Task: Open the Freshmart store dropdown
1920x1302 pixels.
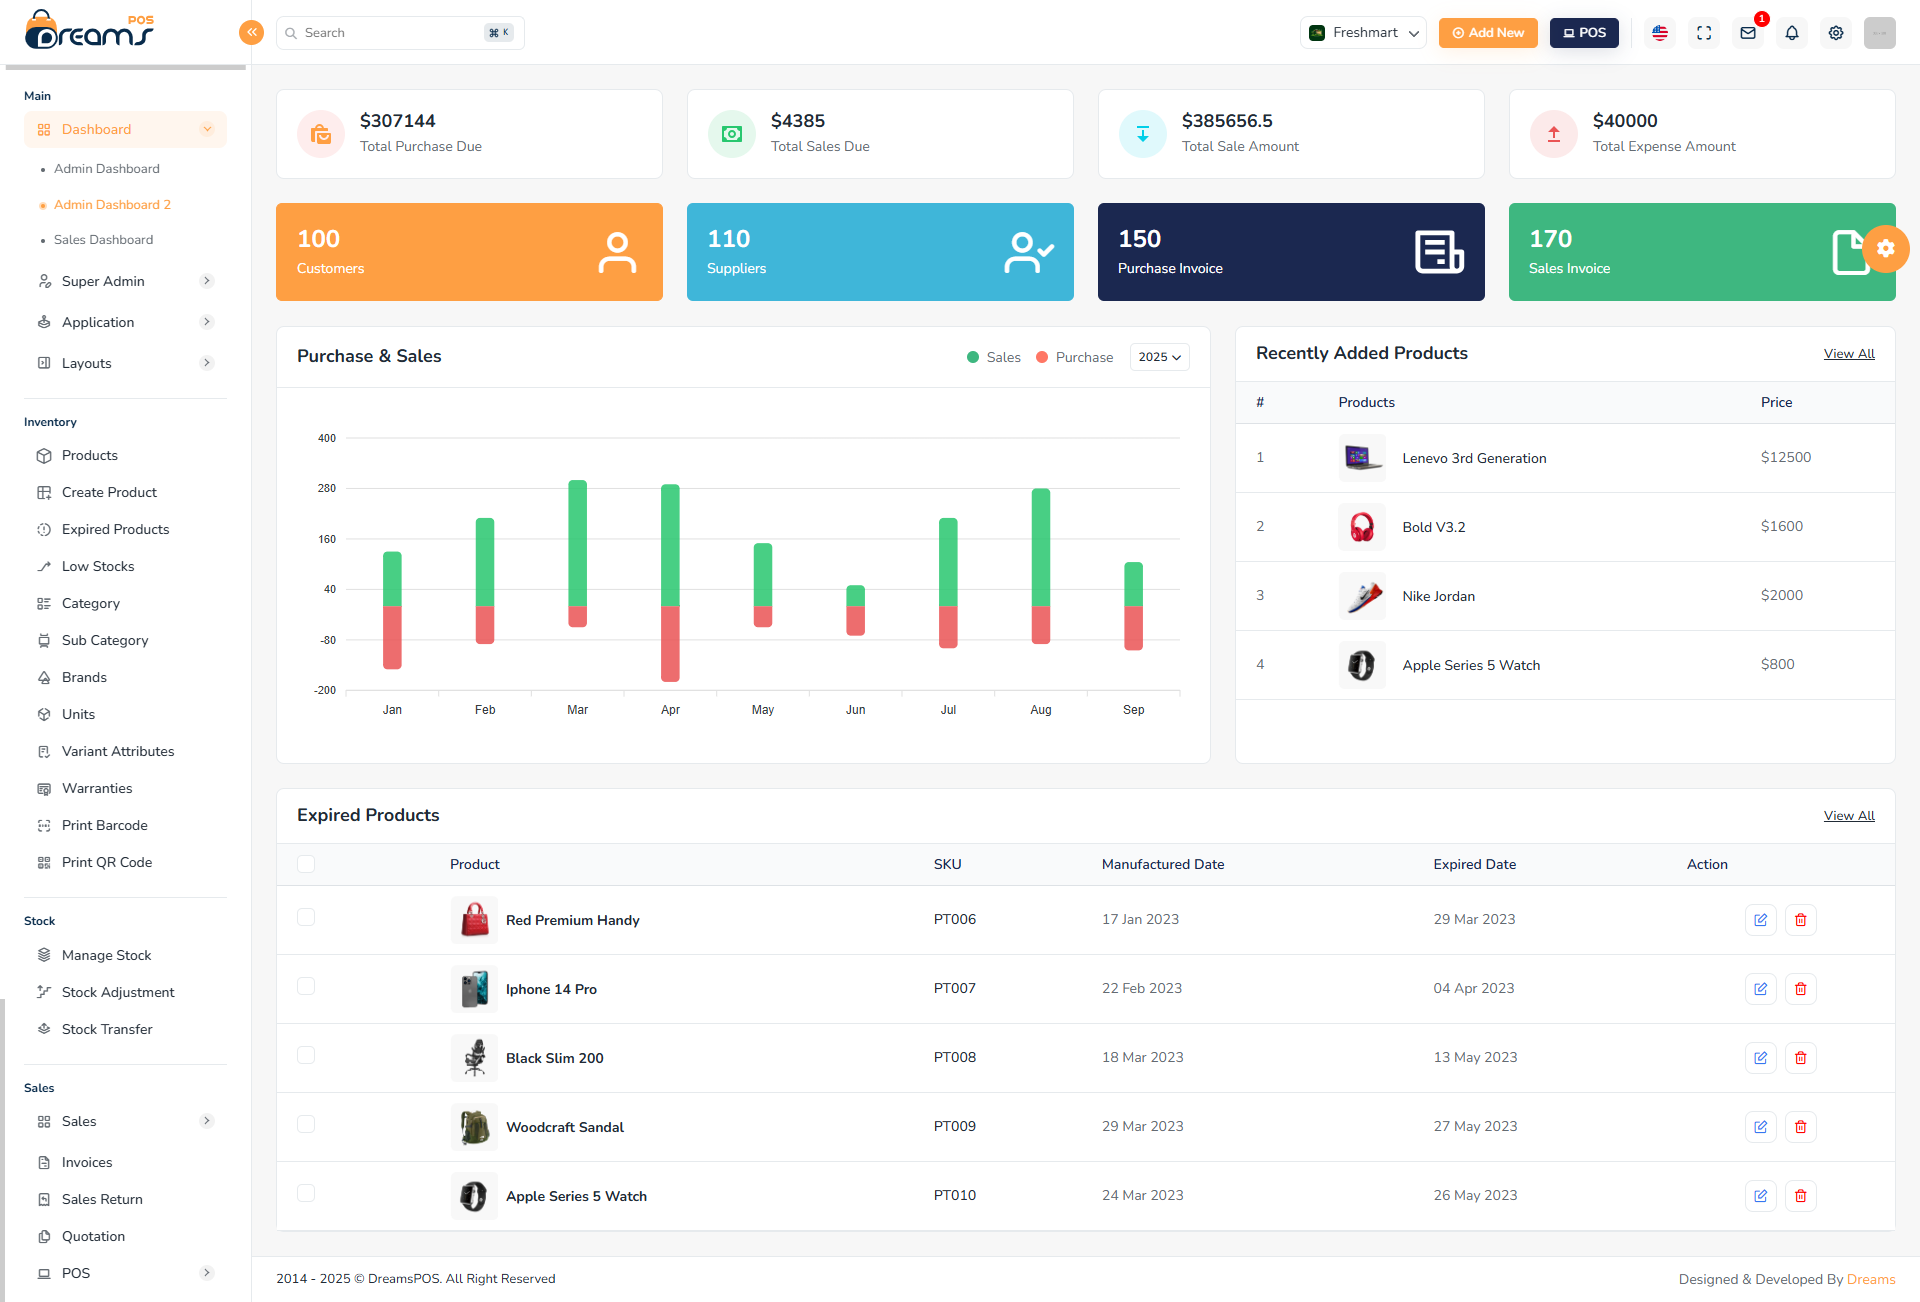Action: (x=1363, y=32)
